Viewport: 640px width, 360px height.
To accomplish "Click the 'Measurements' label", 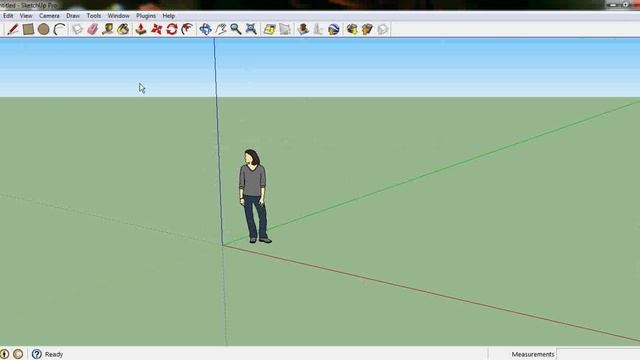I will (533, 354).
